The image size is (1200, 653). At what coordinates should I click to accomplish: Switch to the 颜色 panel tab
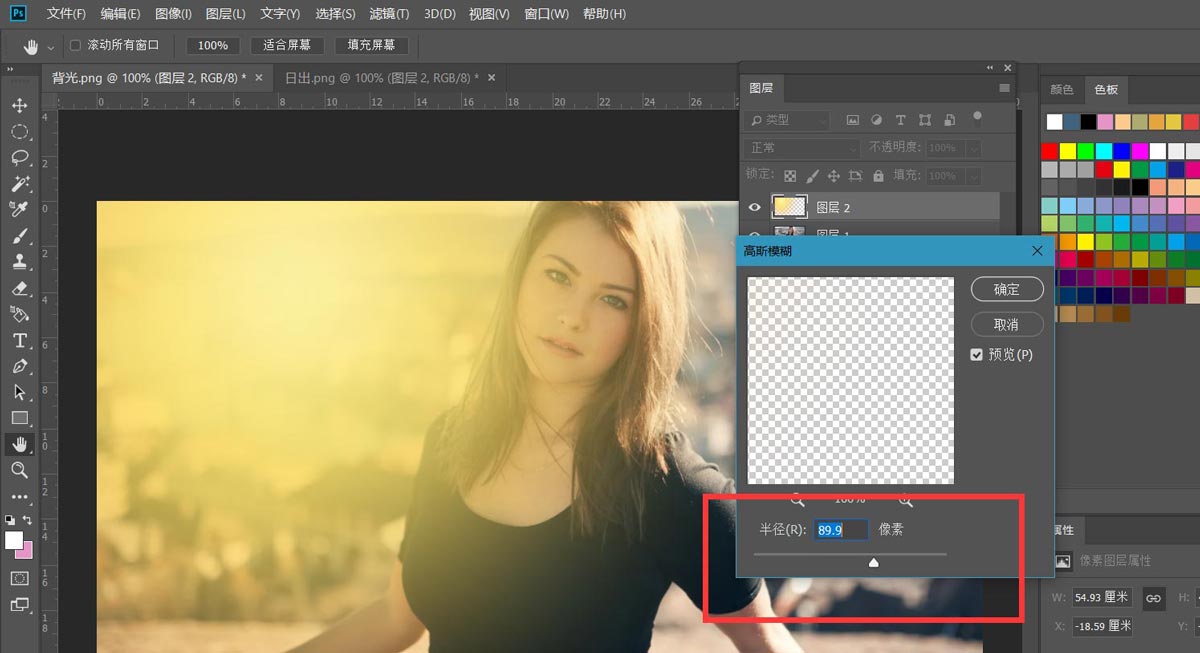(x=1062, y=89)
